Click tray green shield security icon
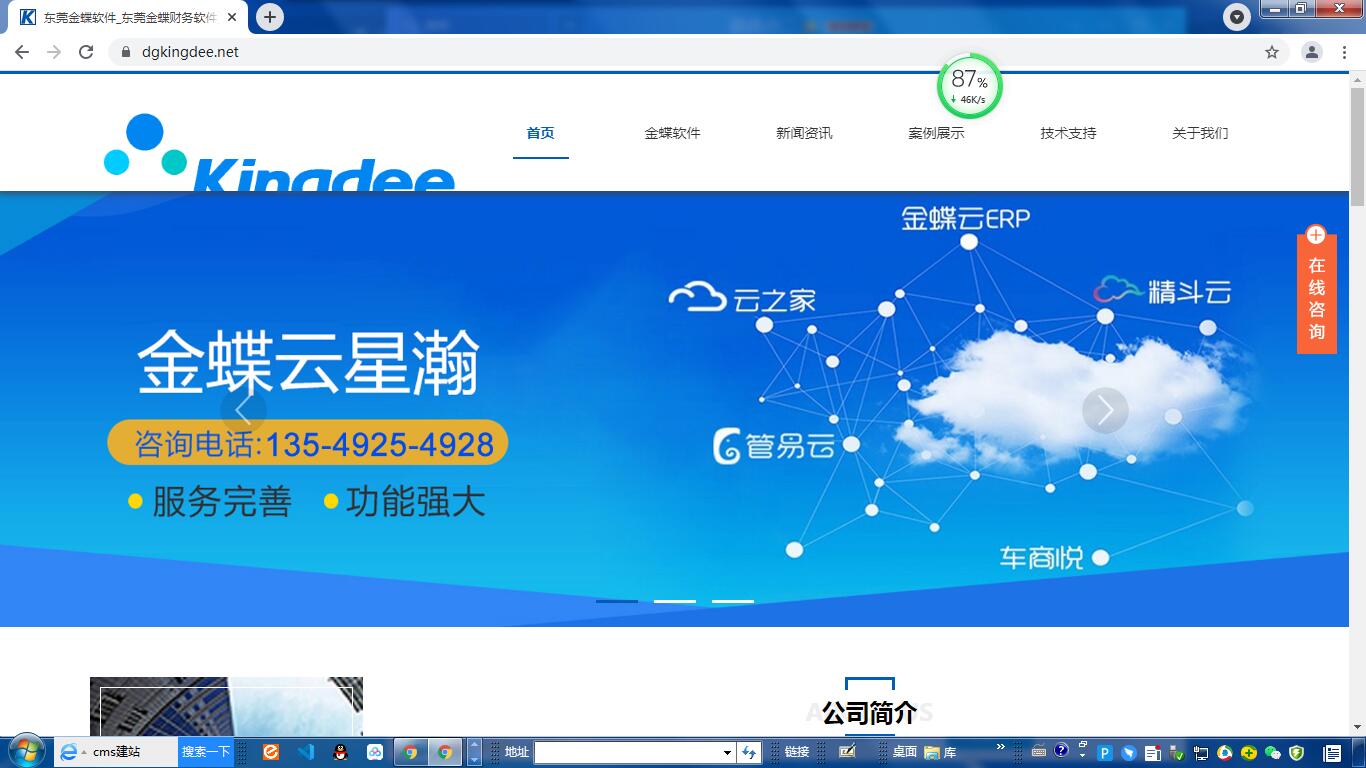The image size is (1366, 768). [1296, 753]
